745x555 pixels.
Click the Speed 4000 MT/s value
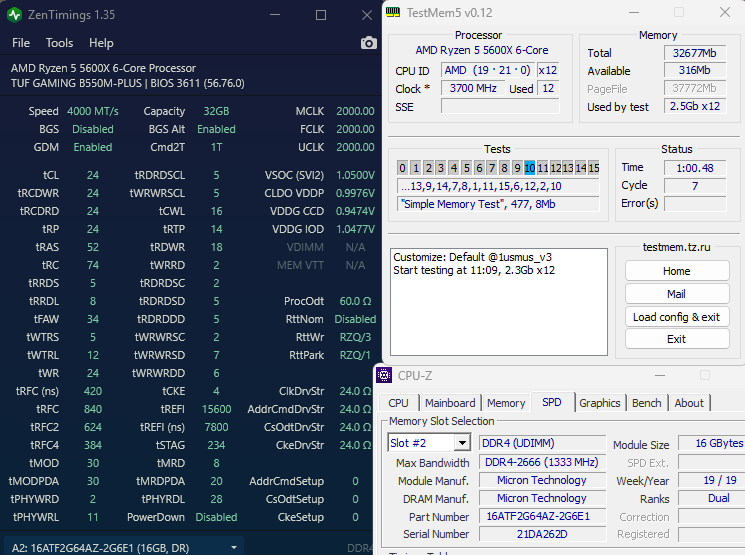coord(93,111)
